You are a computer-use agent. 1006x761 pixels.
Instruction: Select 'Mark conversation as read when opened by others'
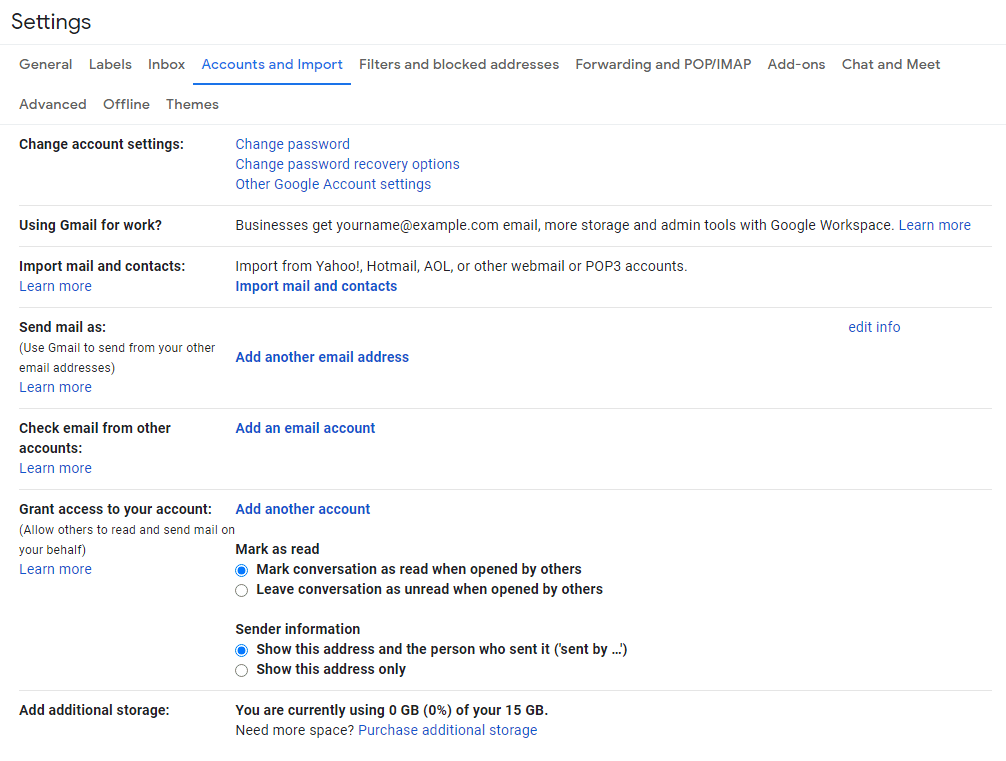(x=241, y=570)
